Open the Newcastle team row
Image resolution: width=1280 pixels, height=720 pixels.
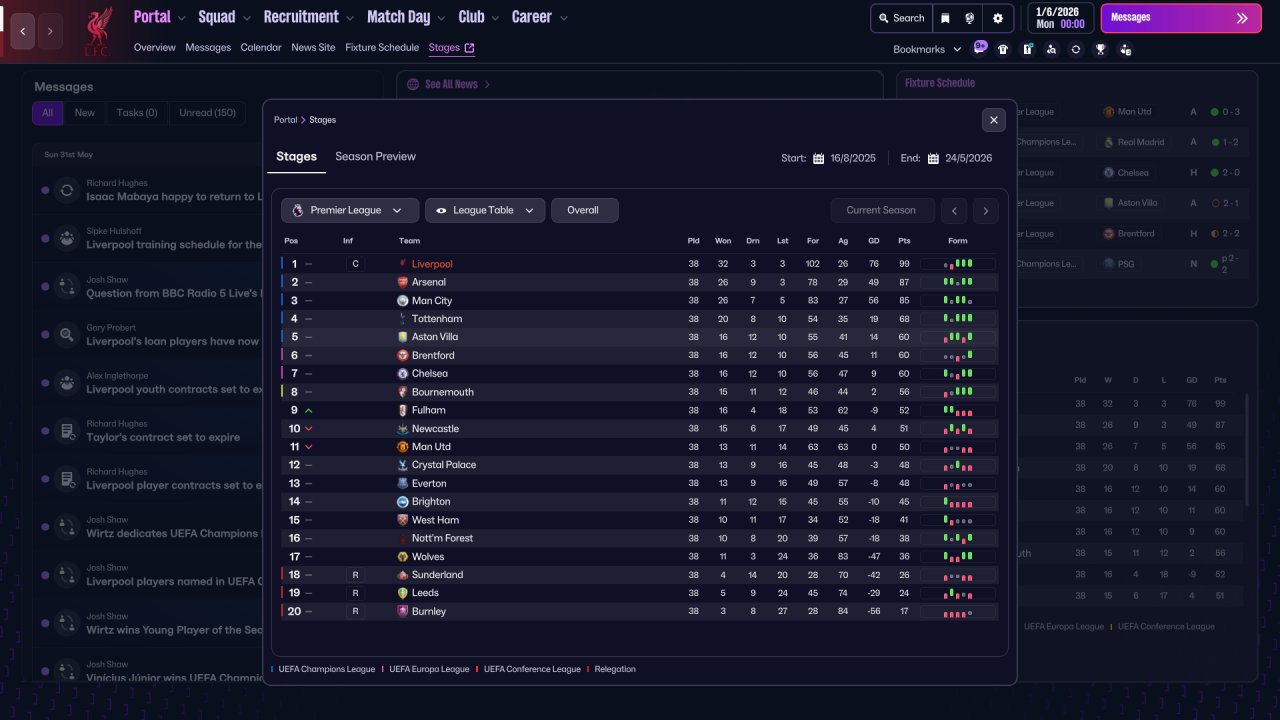(x=640, y=429)
